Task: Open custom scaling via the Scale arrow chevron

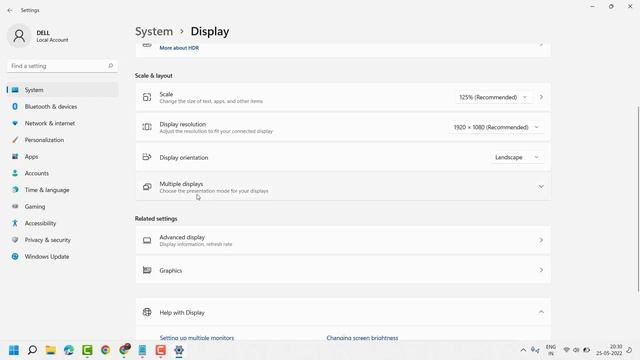Action: (541, 97)
